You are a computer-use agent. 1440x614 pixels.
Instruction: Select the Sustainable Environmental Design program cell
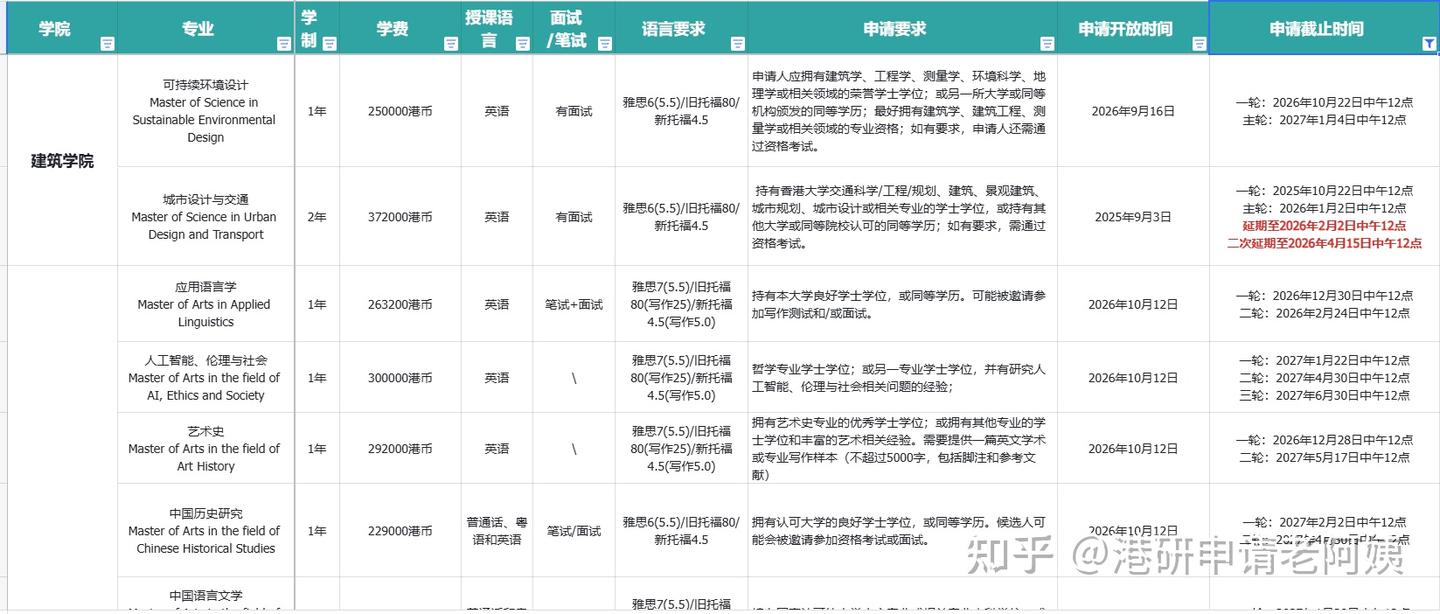206,111
